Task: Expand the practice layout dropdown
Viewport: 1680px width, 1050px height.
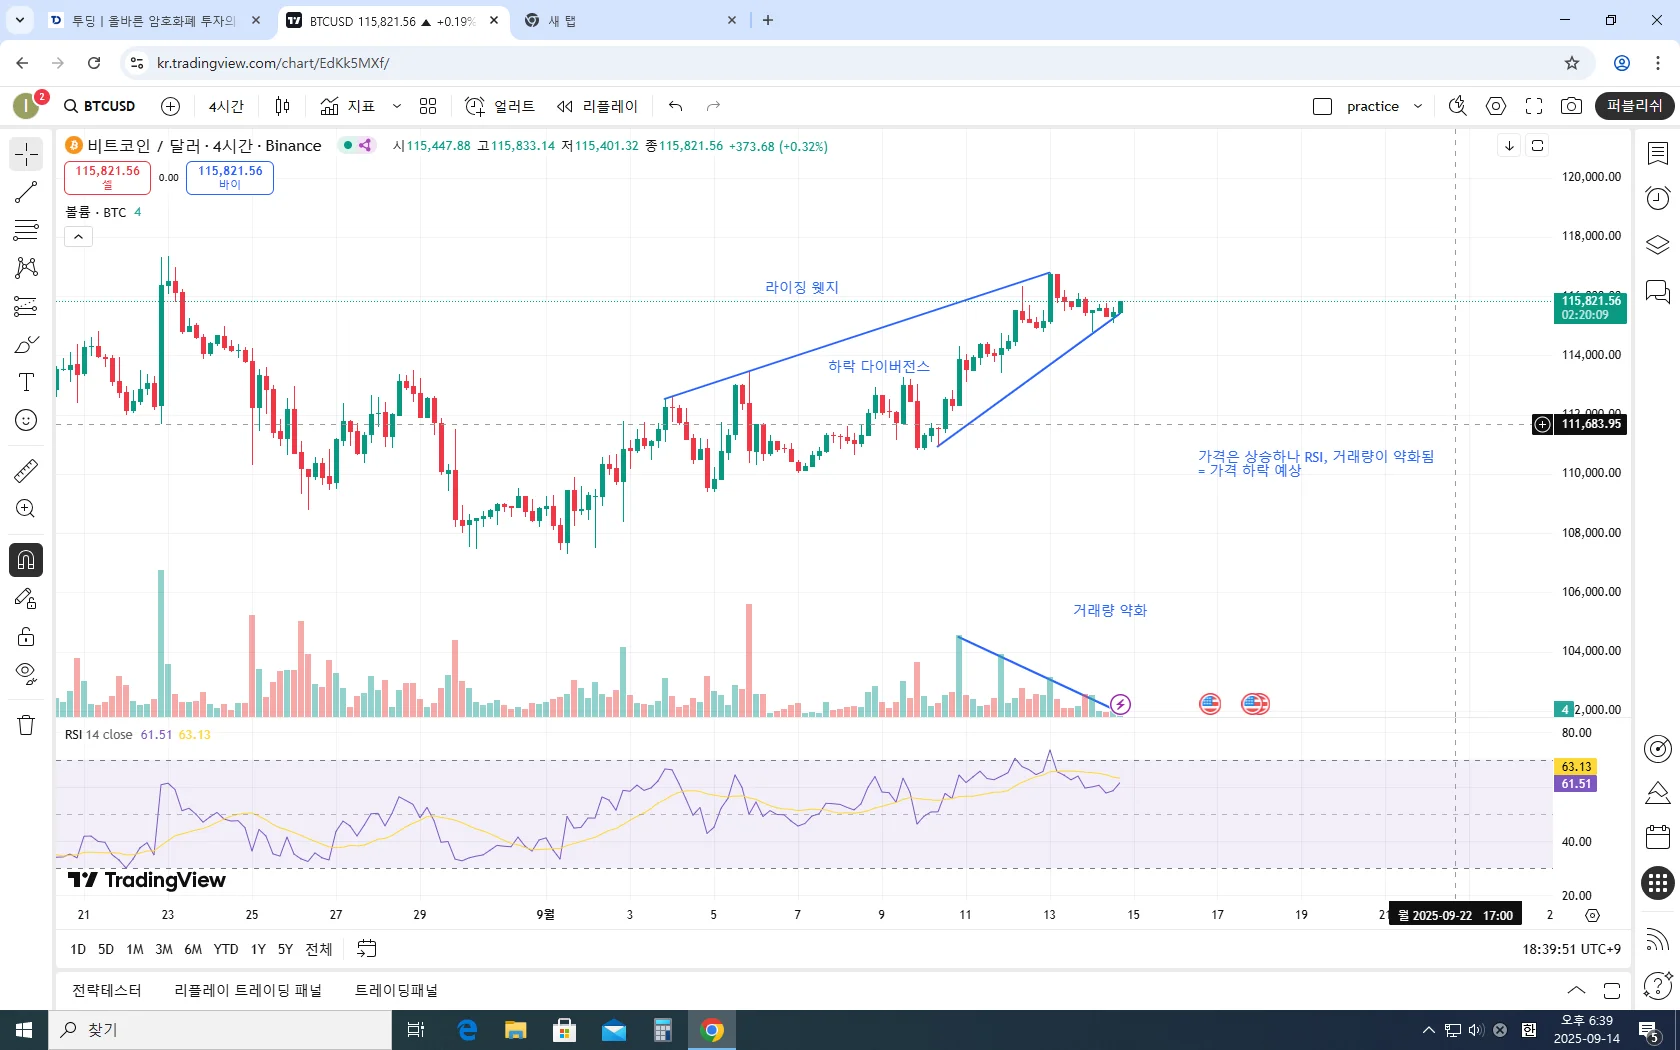Action: pyautogui.click(x=1418, y=106)
